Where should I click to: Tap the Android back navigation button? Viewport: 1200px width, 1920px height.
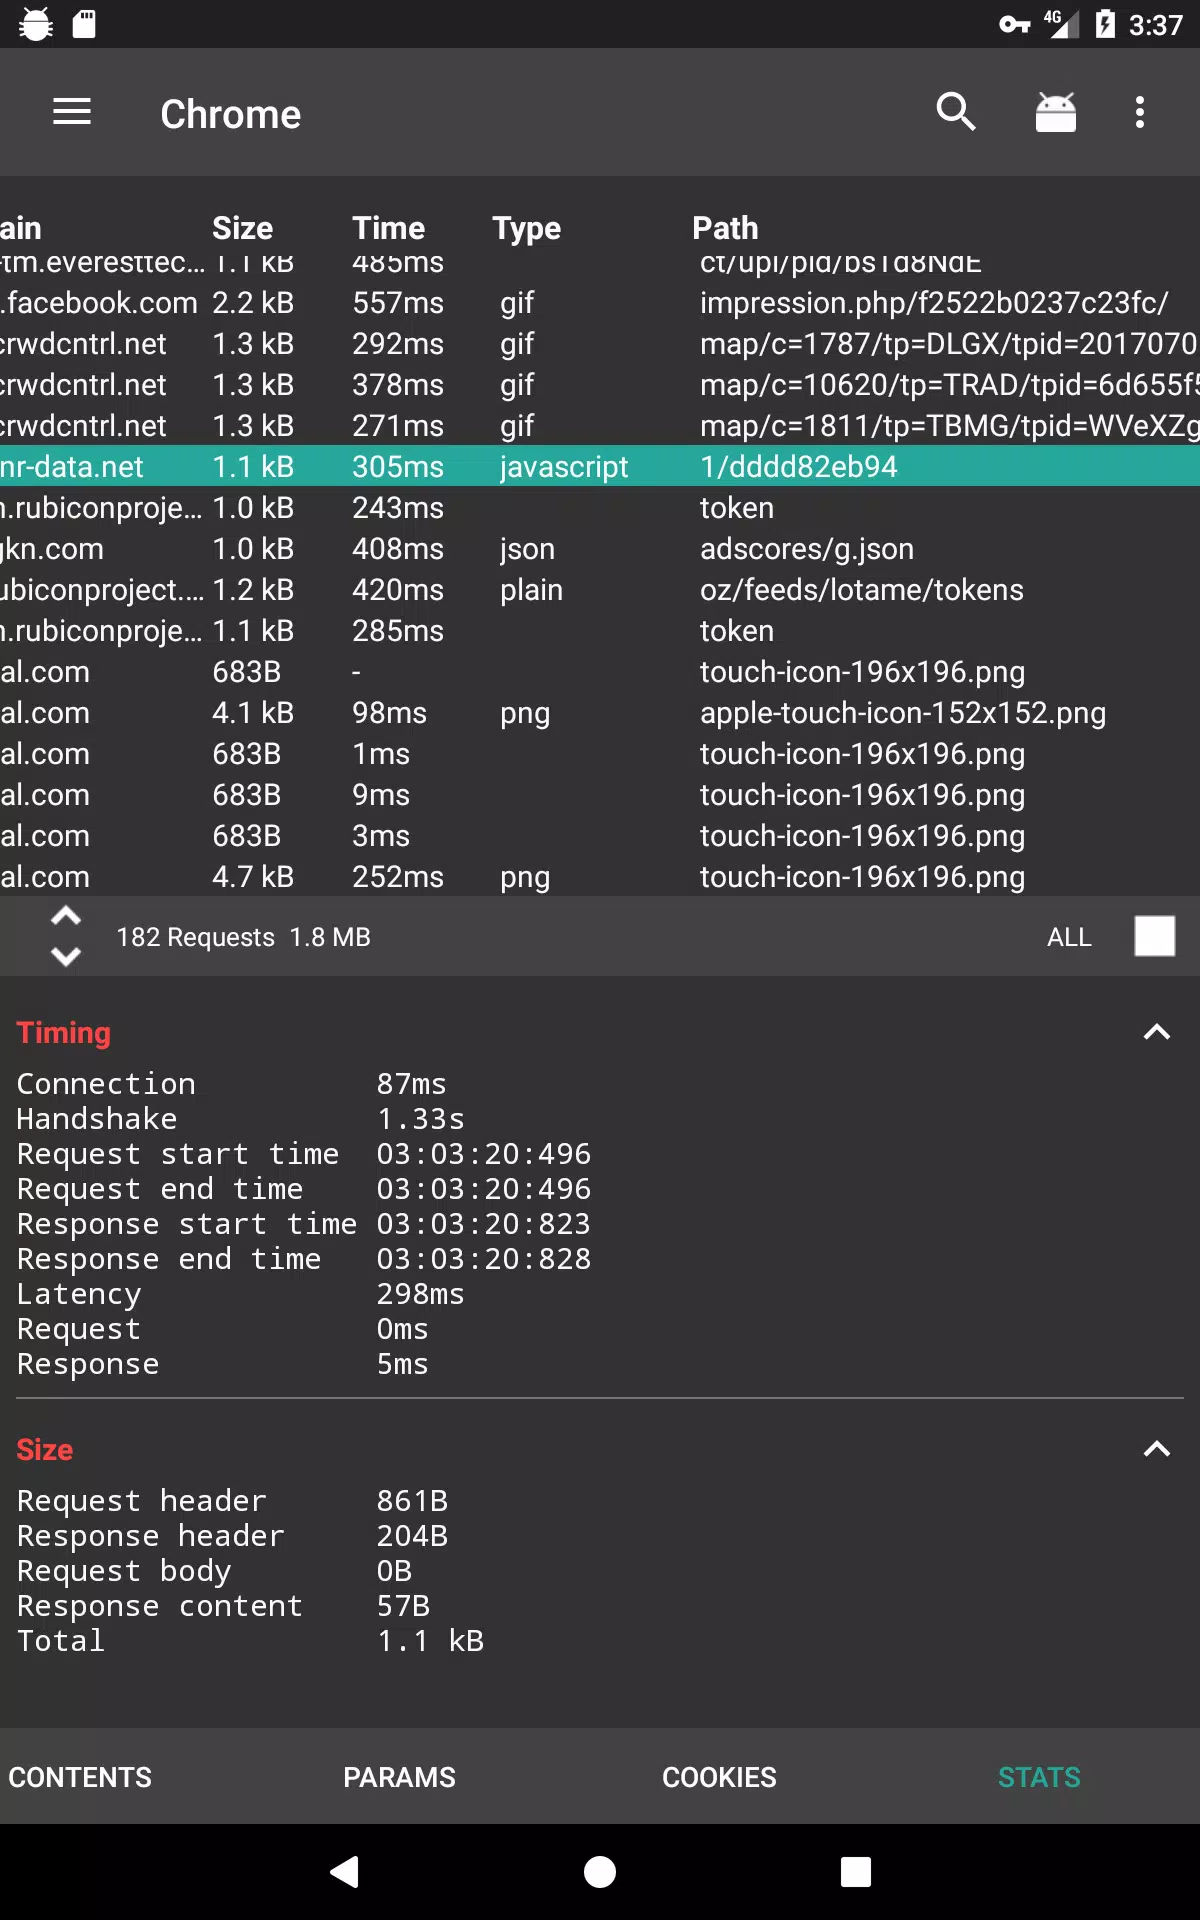coord(344,1871)
